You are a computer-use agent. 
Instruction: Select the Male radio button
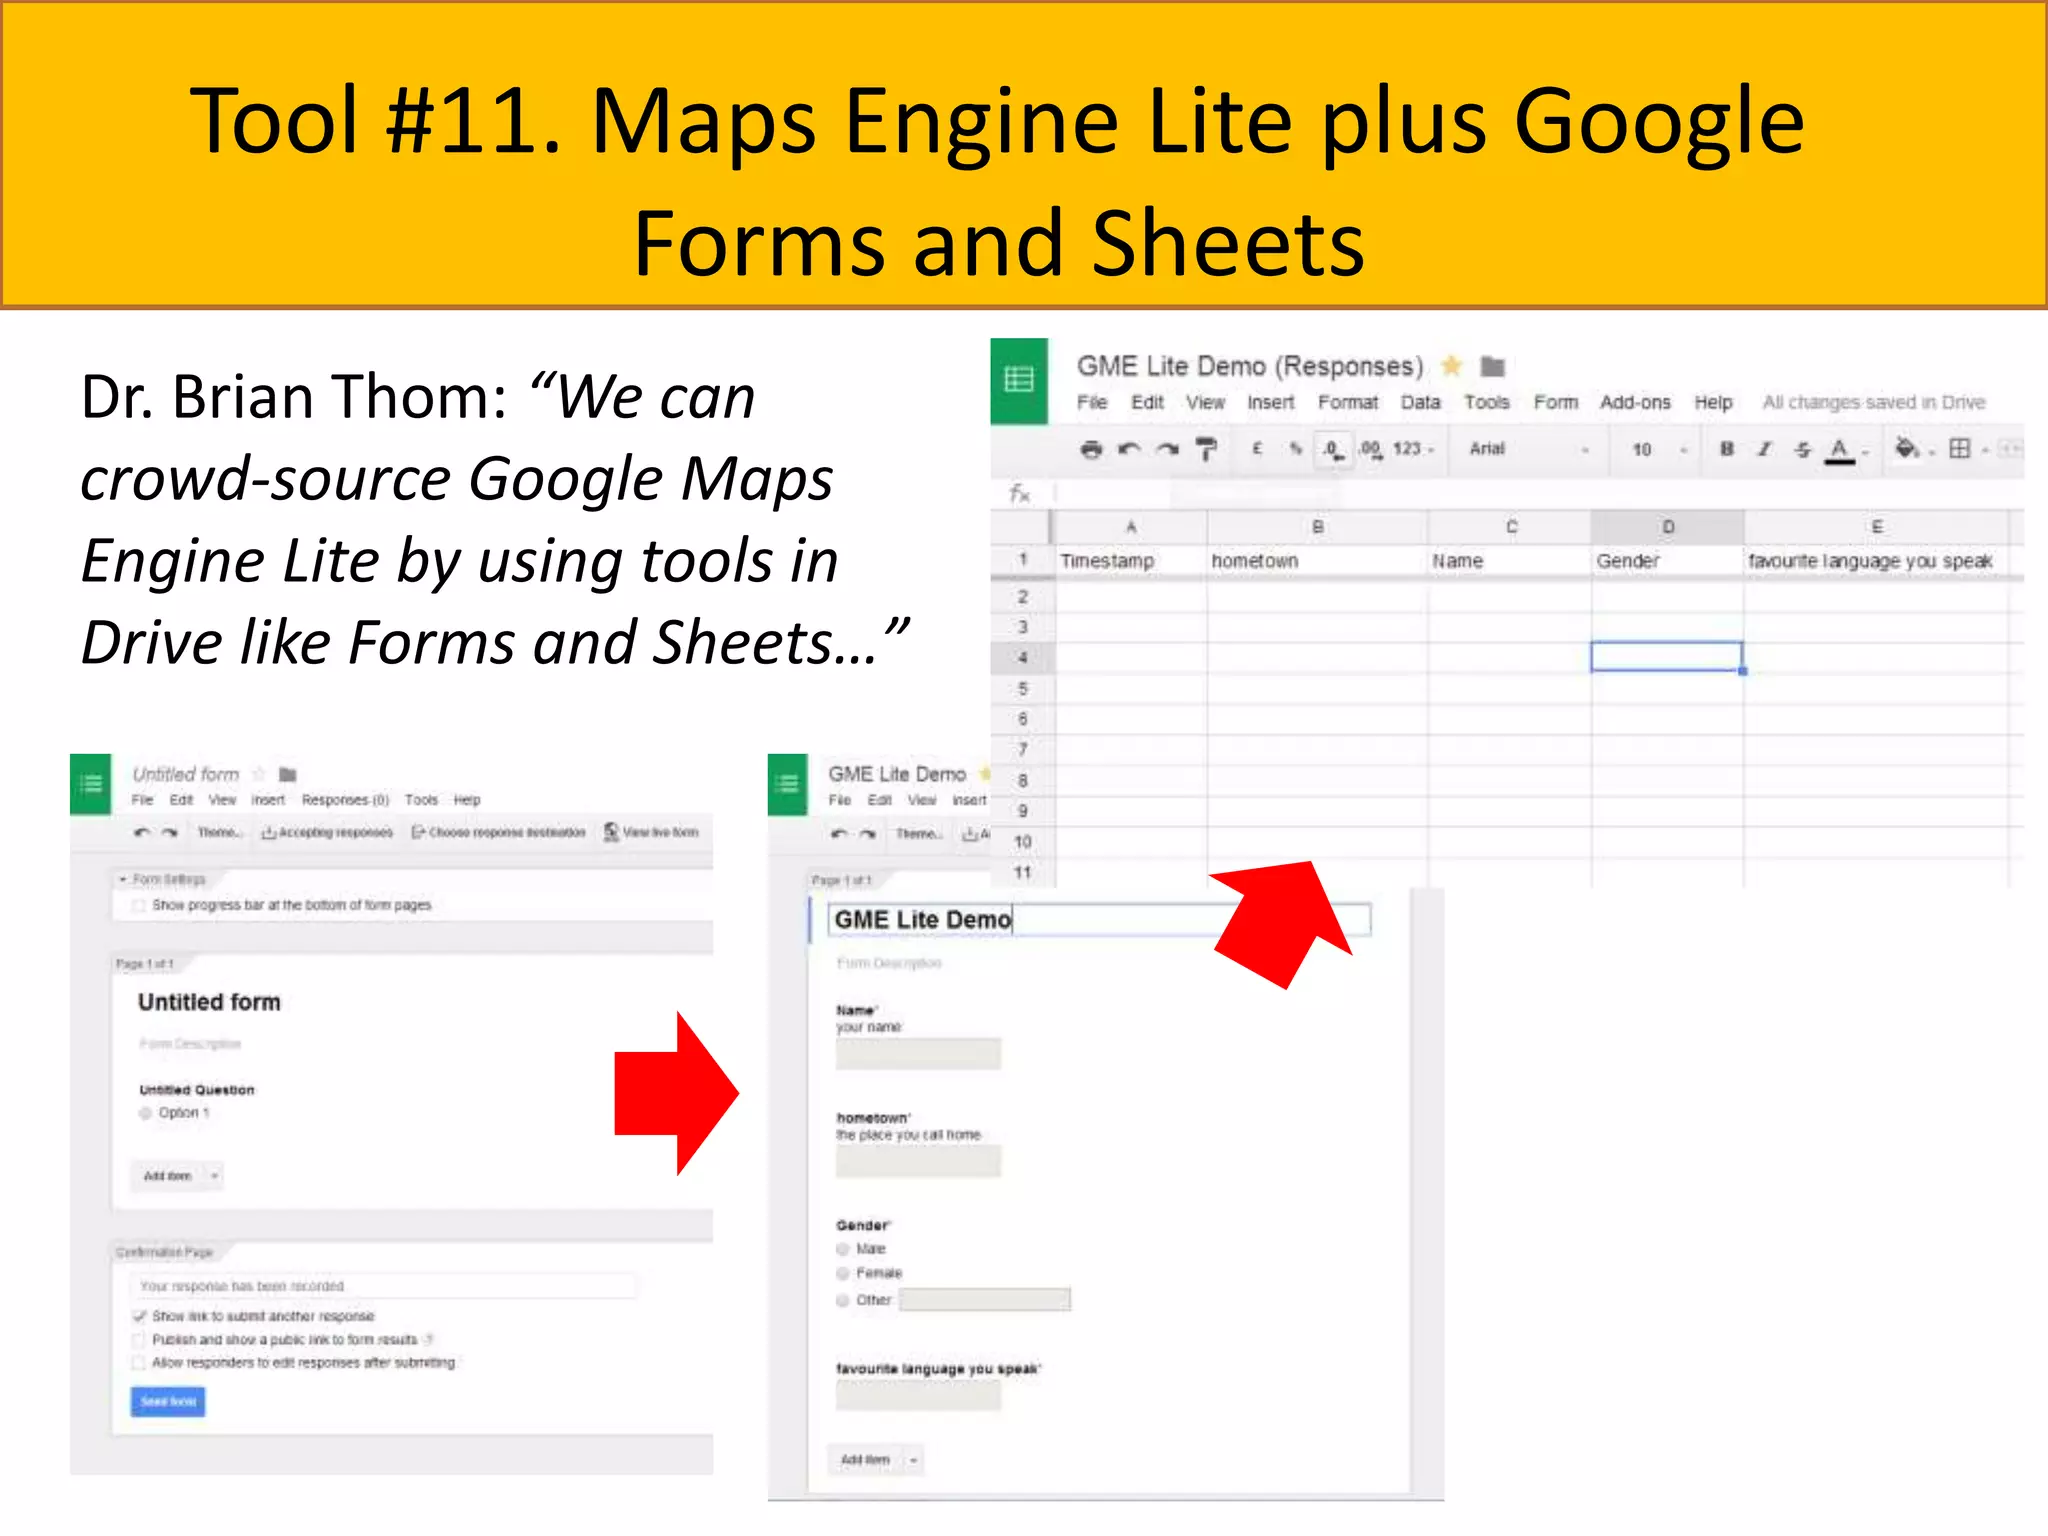(x=843, y=1249)
